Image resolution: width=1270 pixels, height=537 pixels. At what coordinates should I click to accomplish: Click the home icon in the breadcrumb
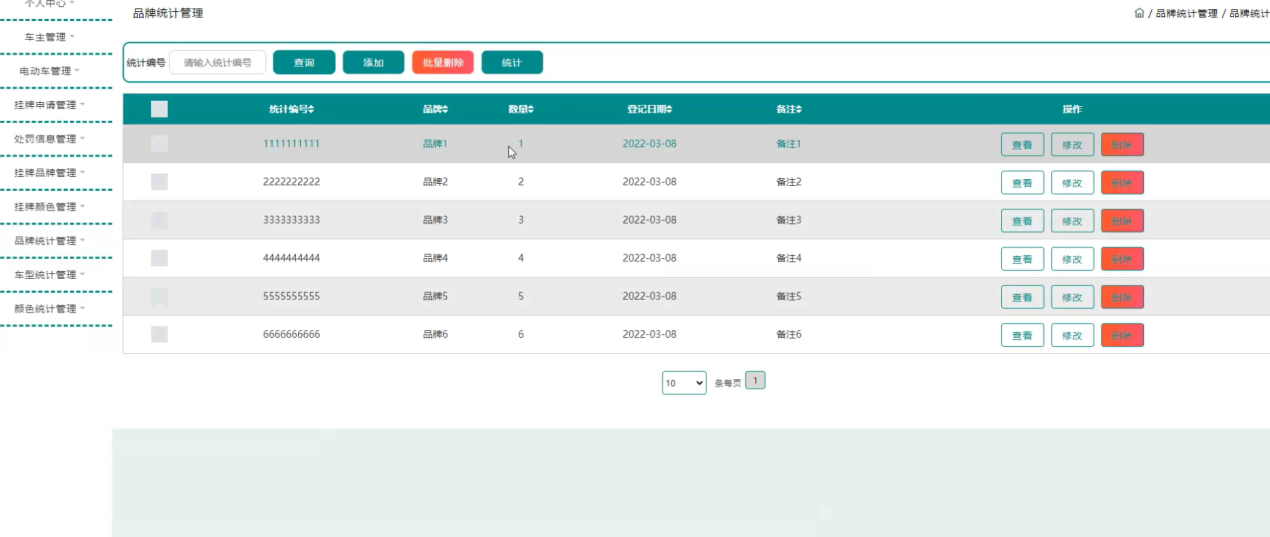[x=1140, y=14]
